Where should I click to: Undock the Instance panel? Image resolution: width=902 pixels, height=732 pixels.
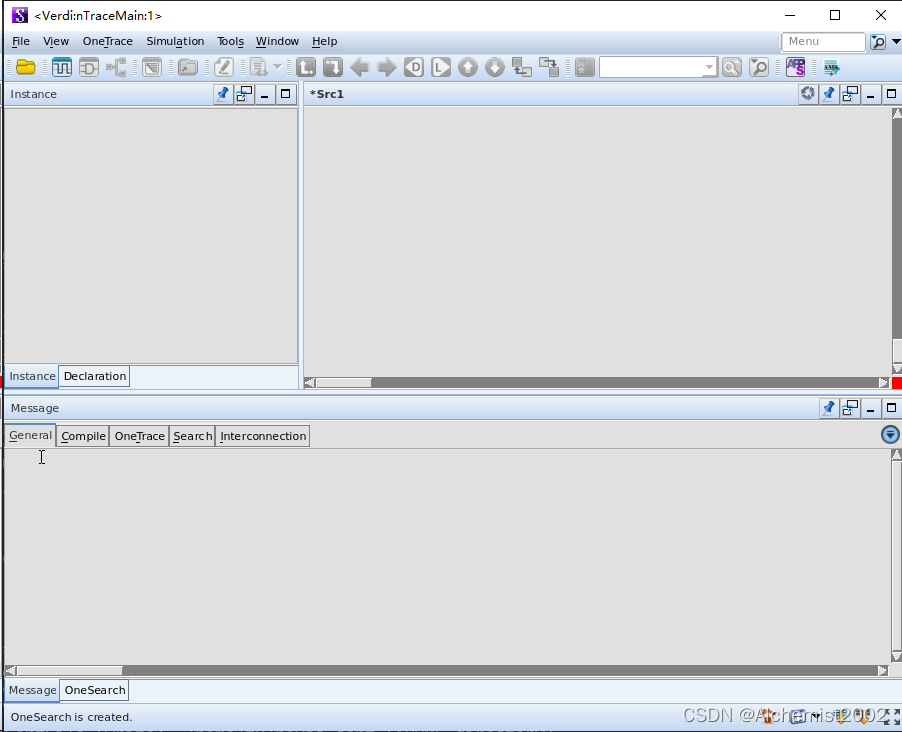click(244, 94)
